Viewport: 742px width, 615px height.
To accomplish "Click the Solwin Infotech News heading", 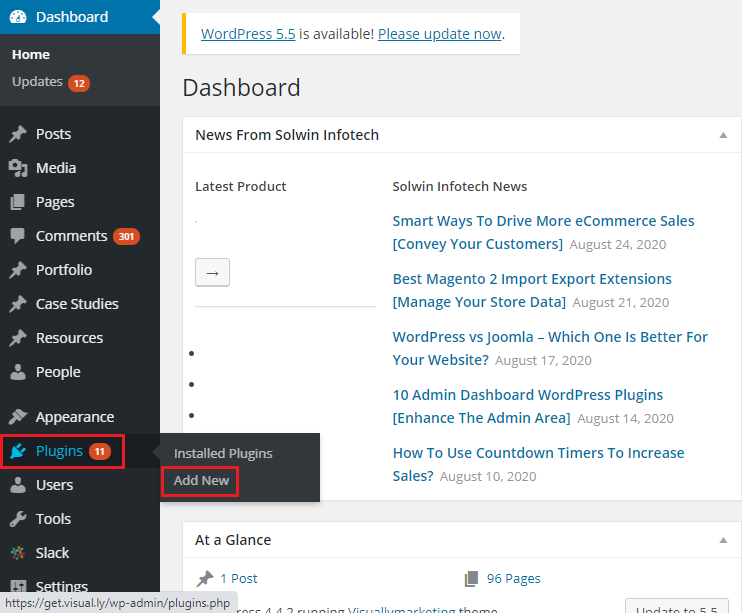I will click(x=459, y=186).
